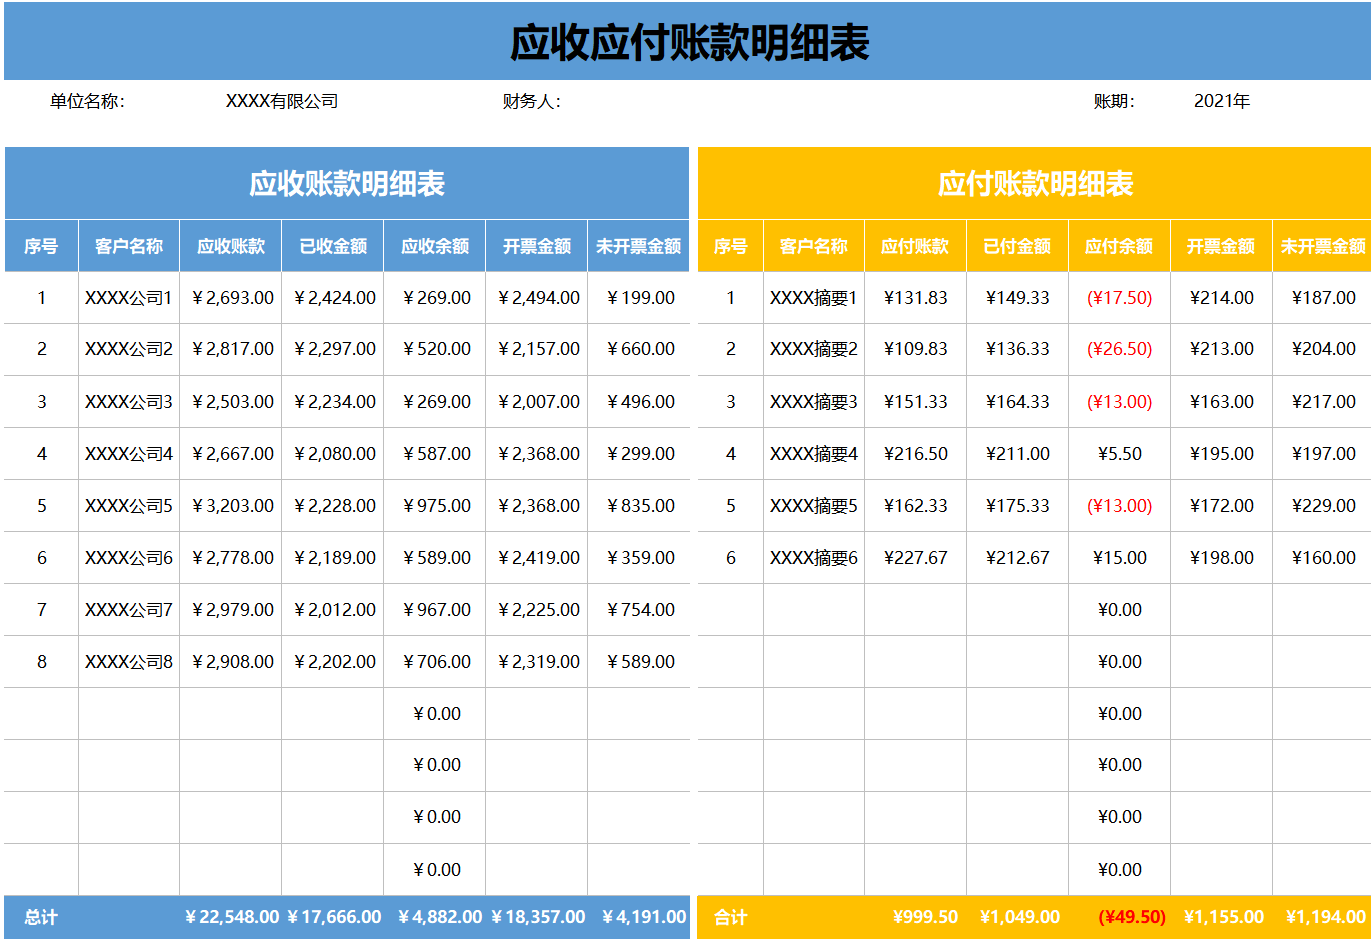
Task: Select the 已收金额 value ¥2,424.00
Action: [332, 297]
